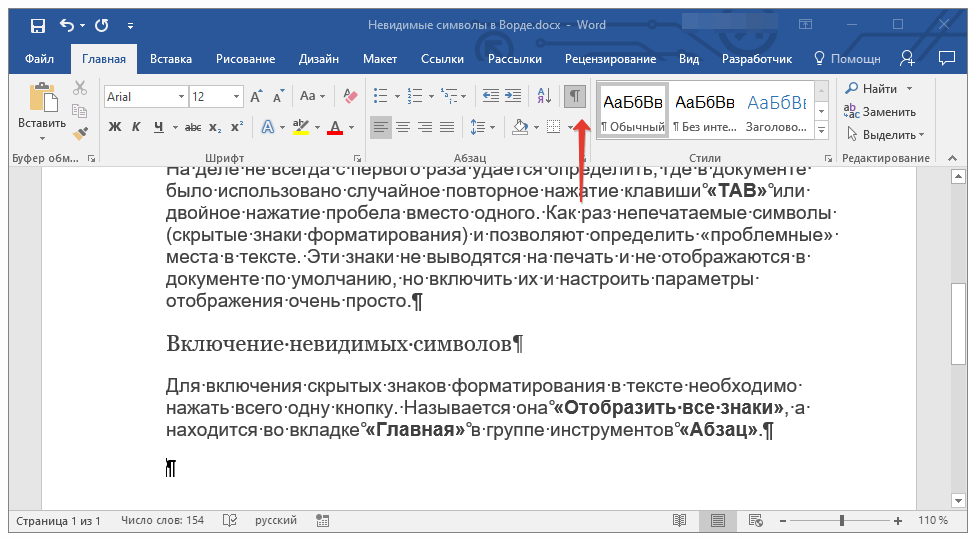
Task: Select the Обычный style thumbnail
Action: [x=633, y=110]
